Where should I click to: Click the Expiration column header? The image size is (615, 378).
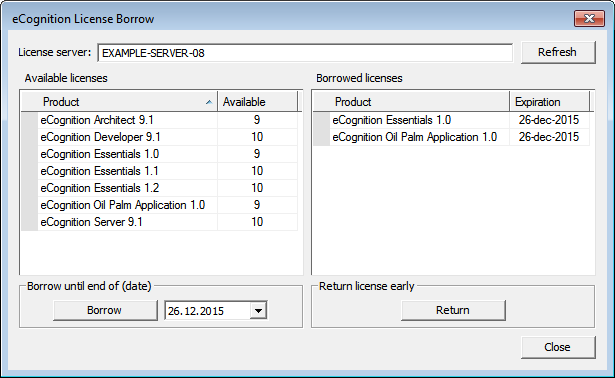(549, 102)
